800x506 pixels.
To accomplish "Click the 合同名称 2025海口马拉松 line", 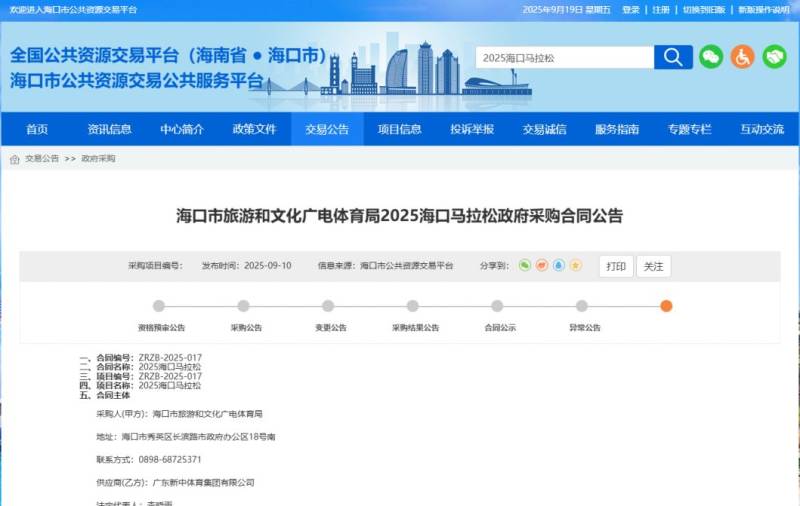I will [x=140, y=367].
